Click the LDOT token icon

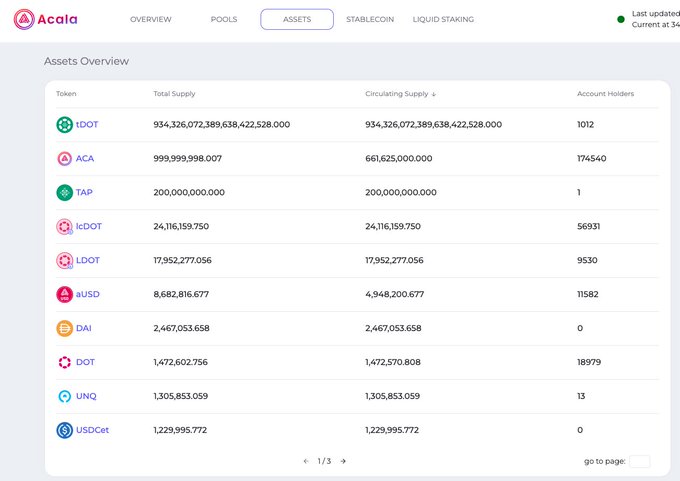[65, 260]
